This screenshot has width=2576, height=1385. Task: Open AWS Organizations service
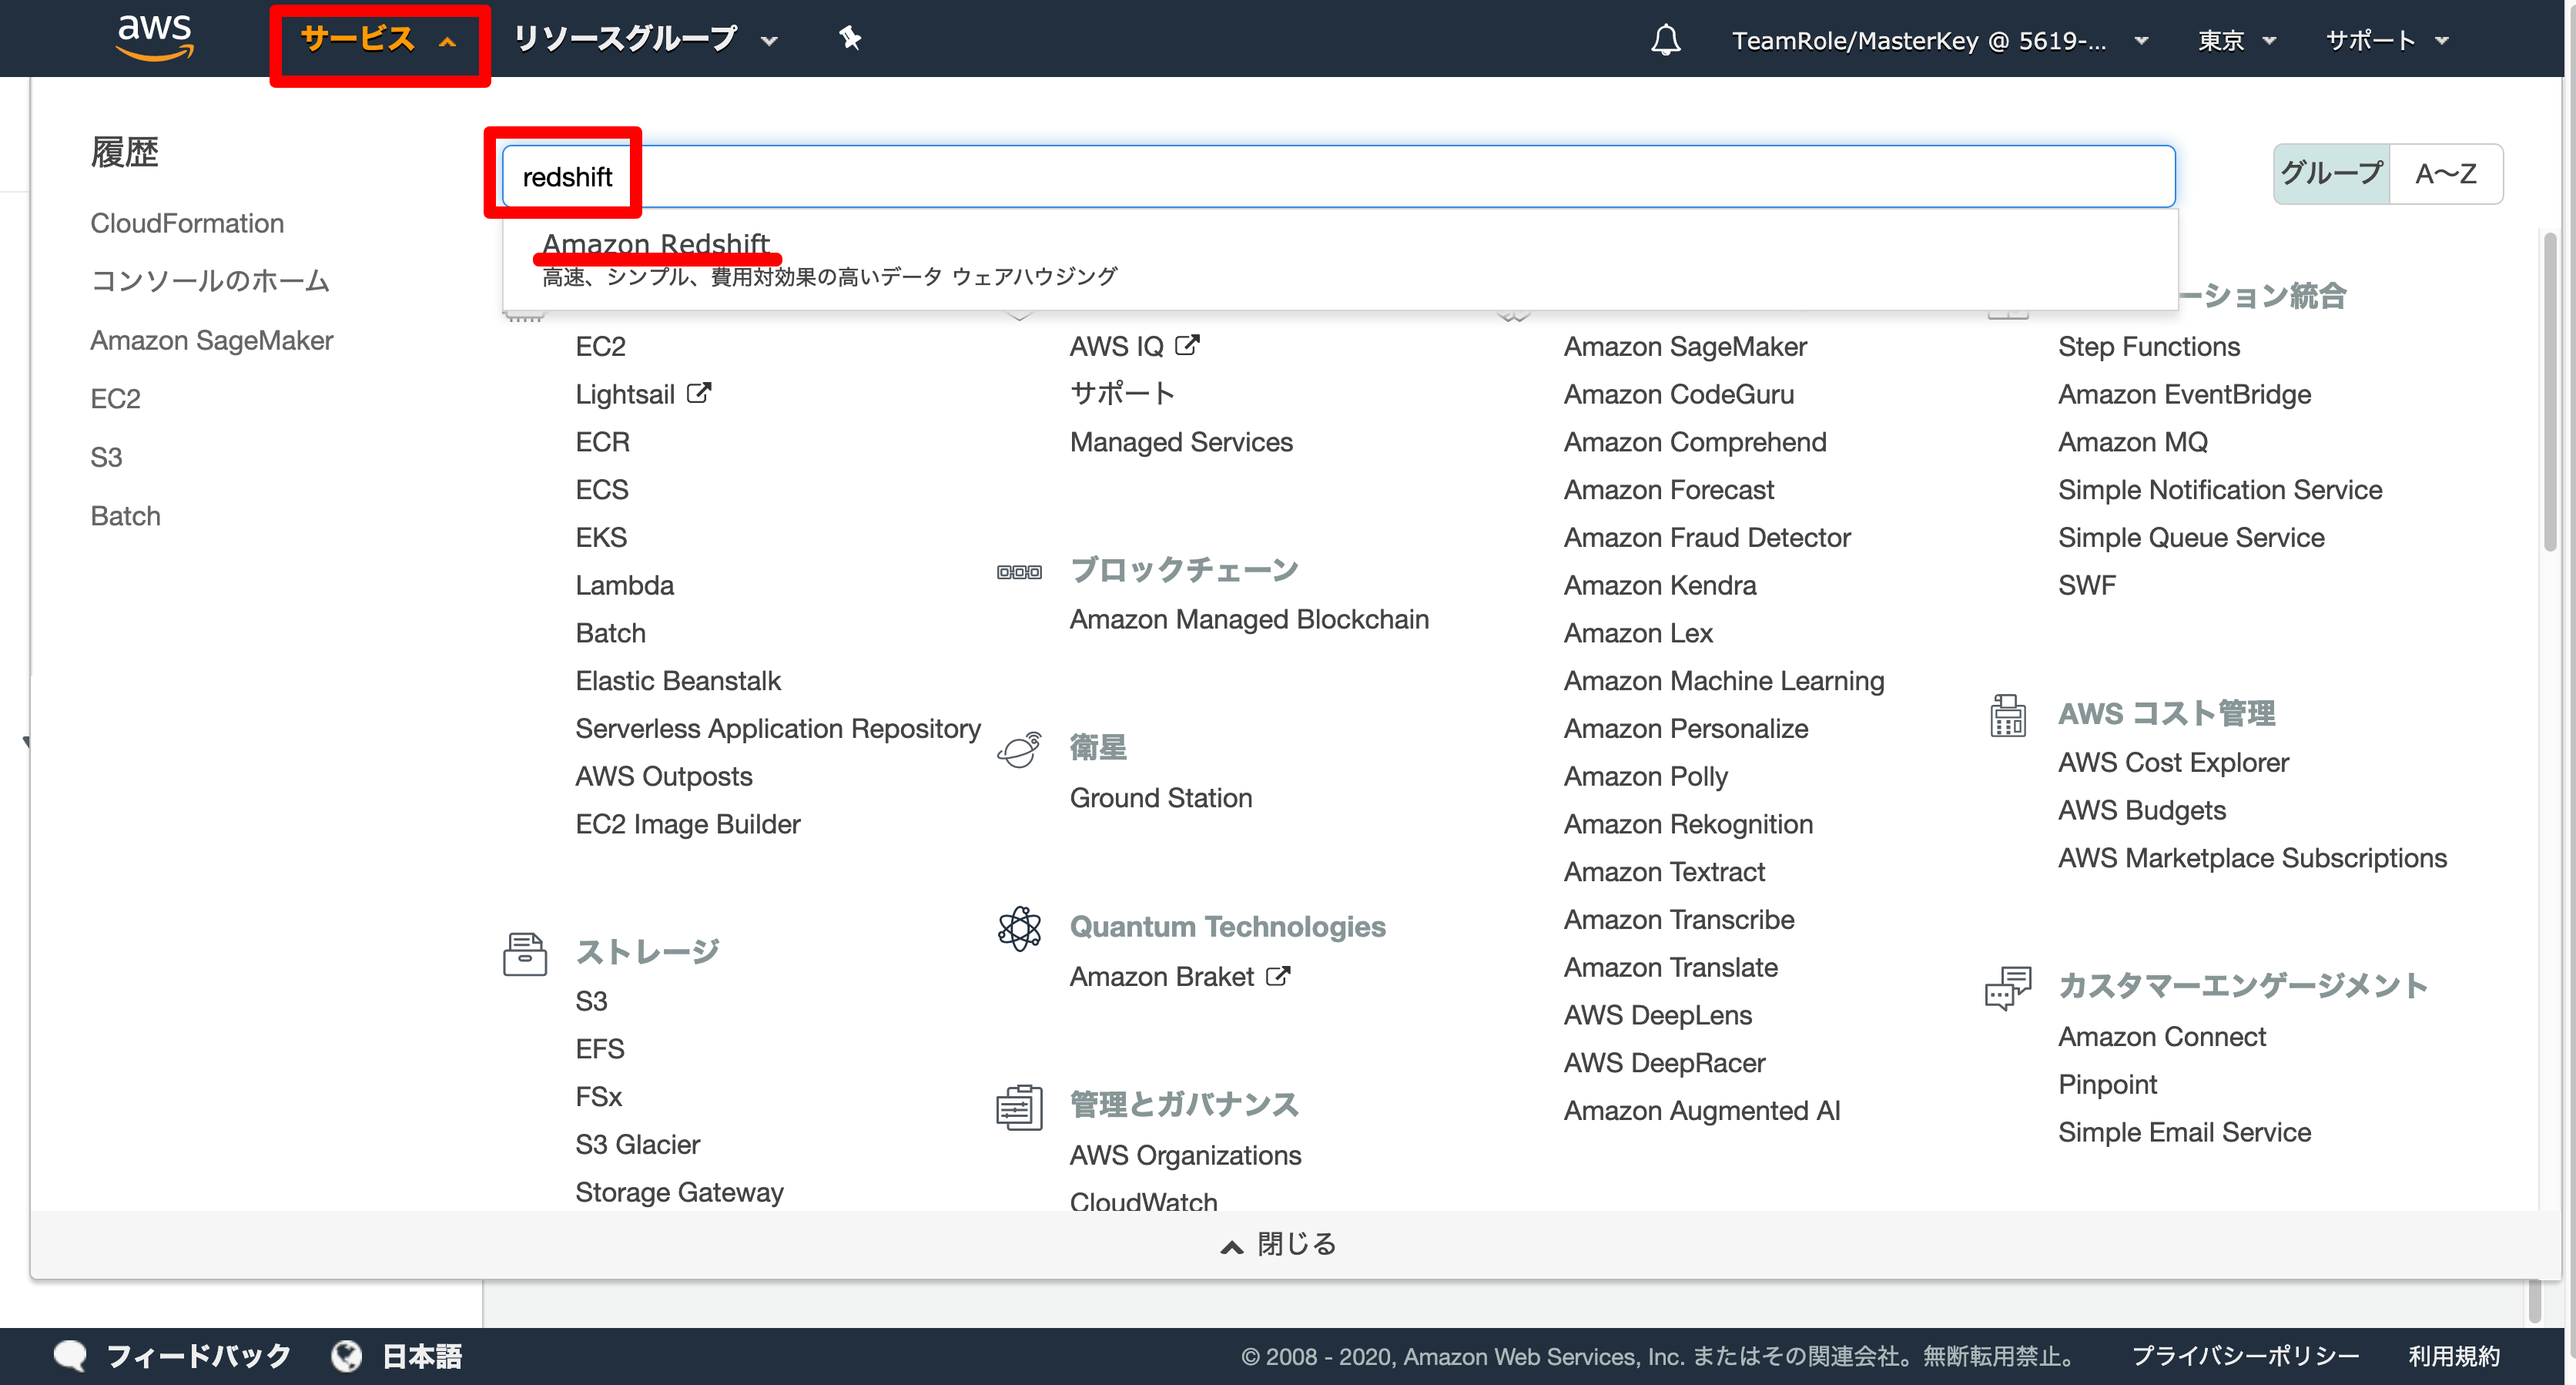pos(1185,1155)
